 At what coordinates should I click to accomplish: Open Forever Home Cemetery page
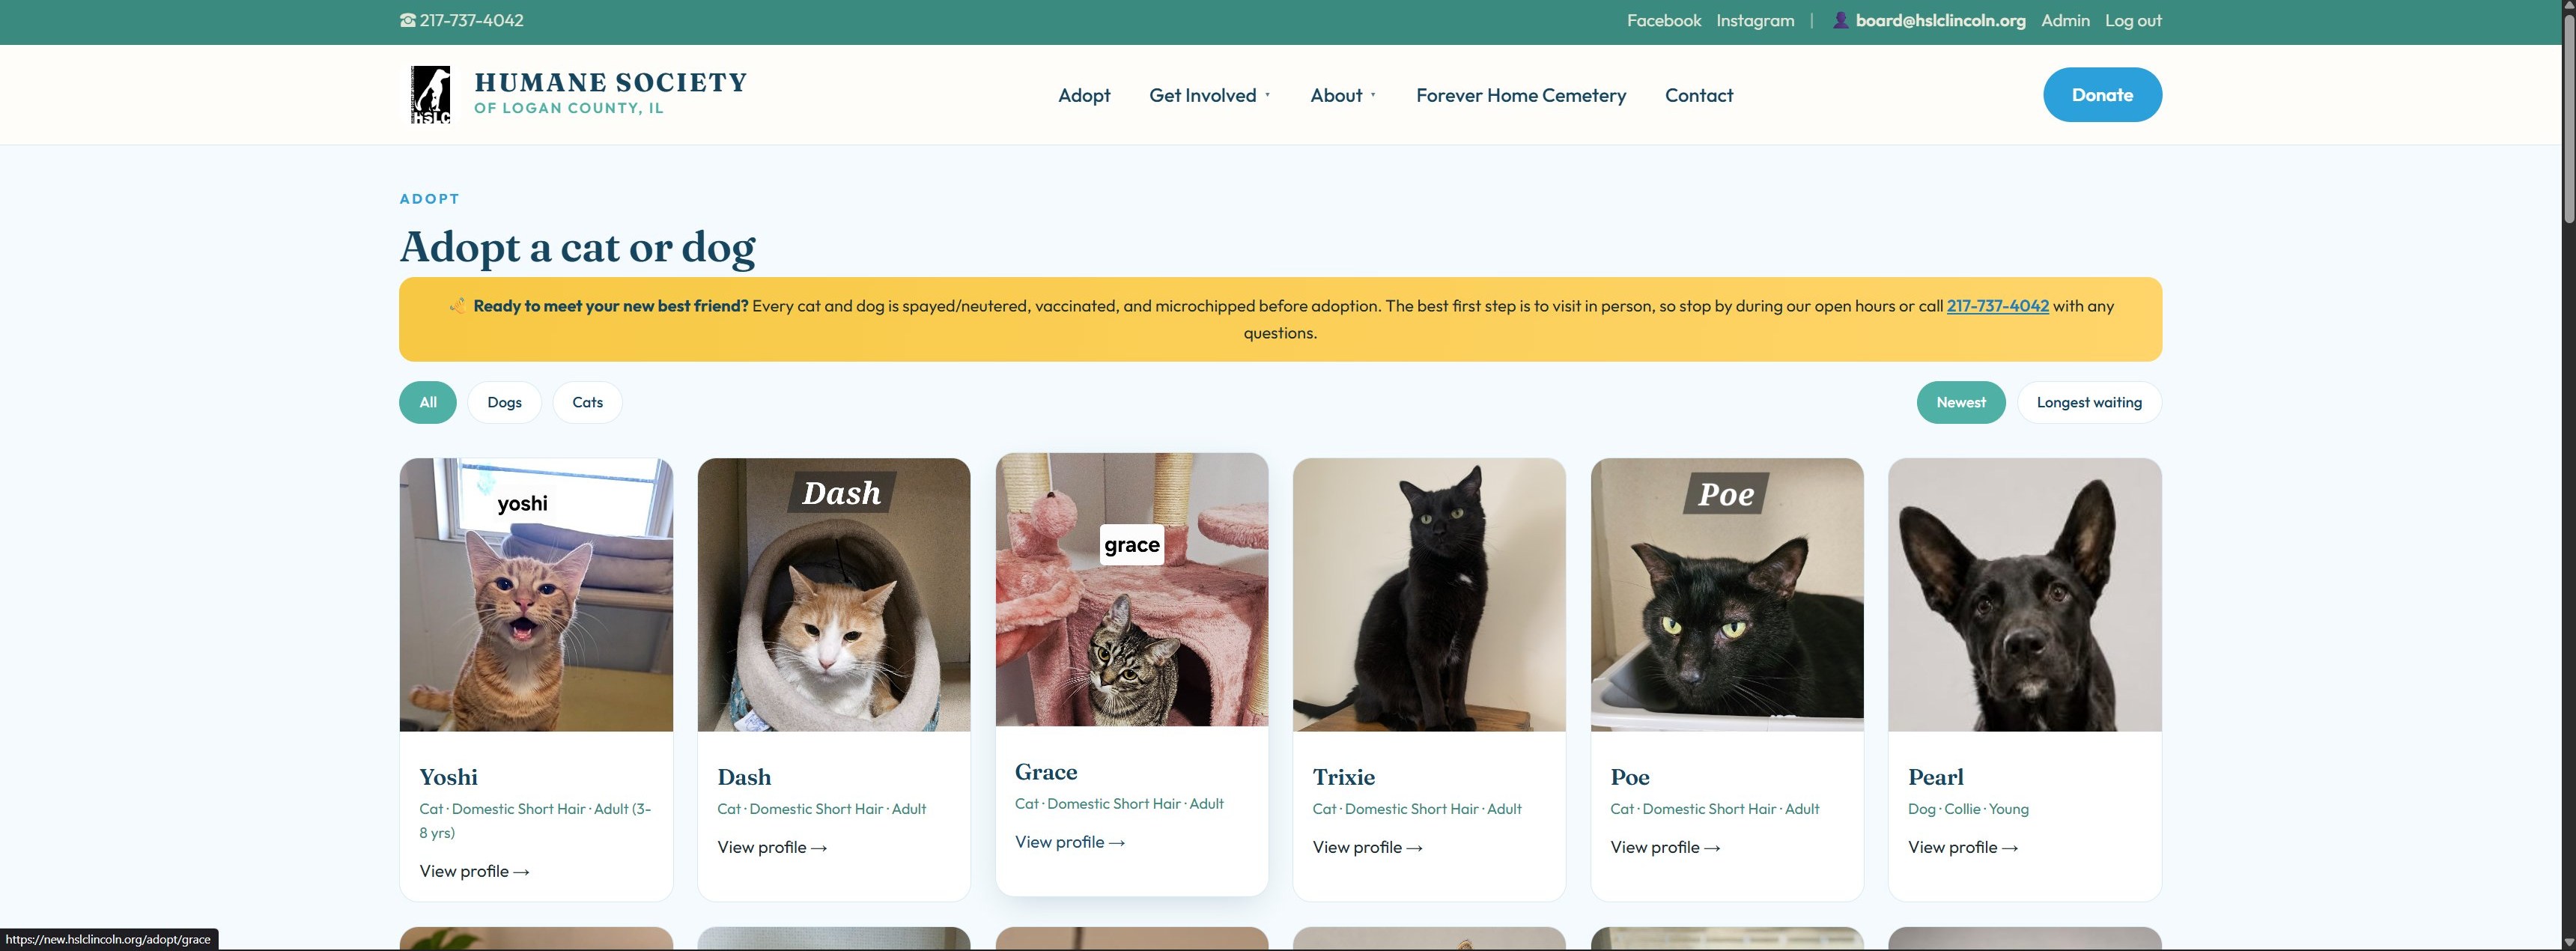coord(1521,95)
